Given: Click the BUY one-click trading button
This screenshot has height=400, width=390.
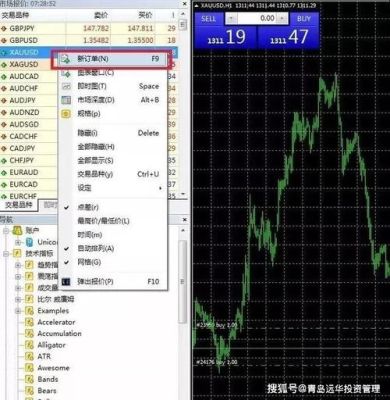Looking at the screenshot, I should click(304, 19).
